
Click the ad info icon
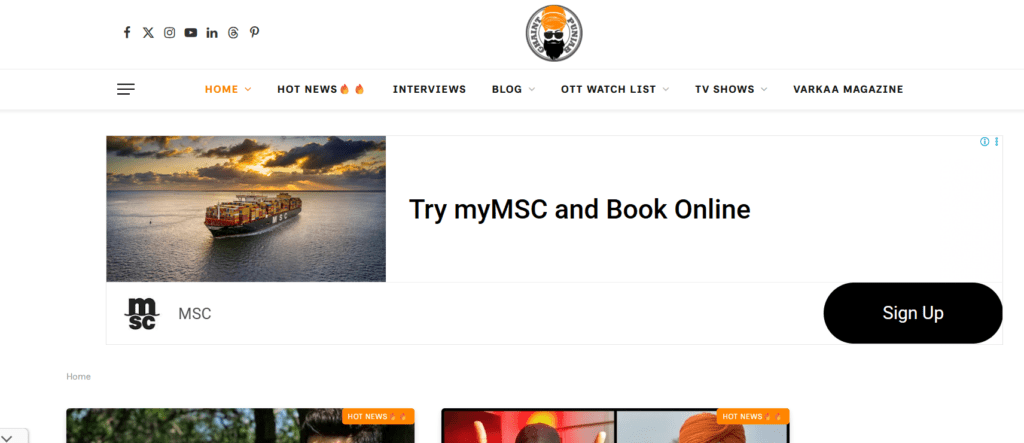984,142
